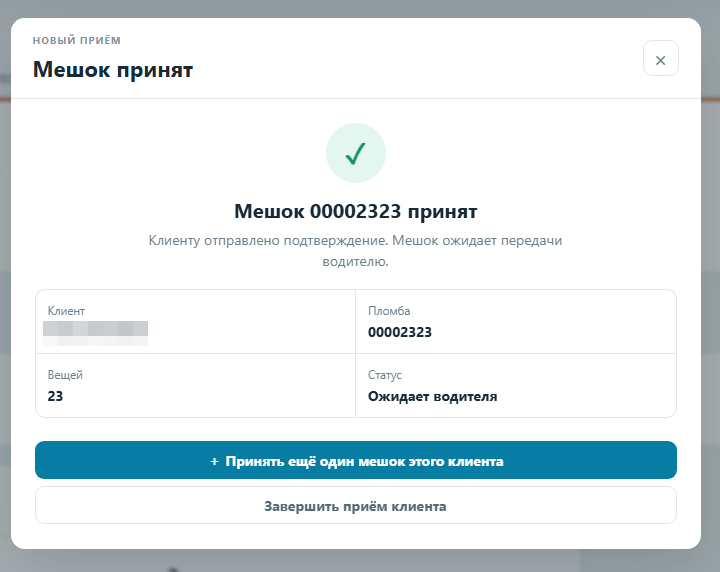Click the 'Статус' field label

click(x=385, y=375)
